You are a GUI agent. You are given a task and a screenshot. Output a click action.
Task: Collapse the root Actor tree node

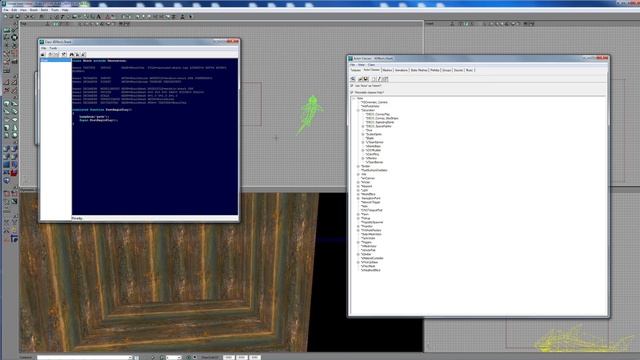[x=354, y=98]
